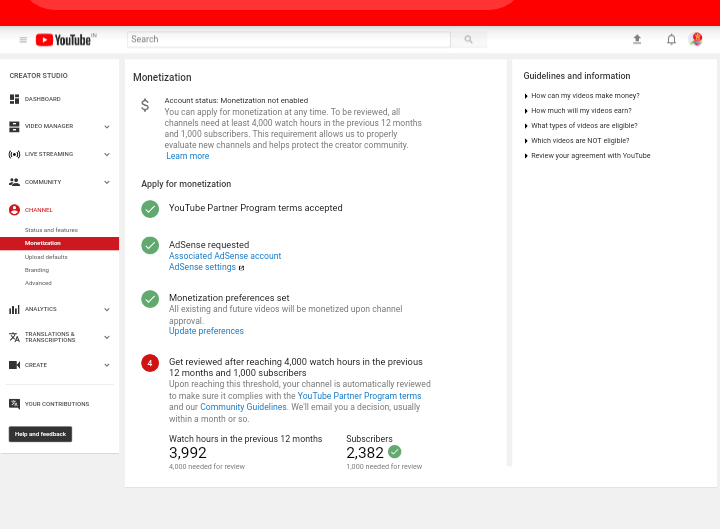Image resolution: width=720 pixels, height=529 pixels.
Task: Click the dollar sign monetization icon
Action: [145, 105]
